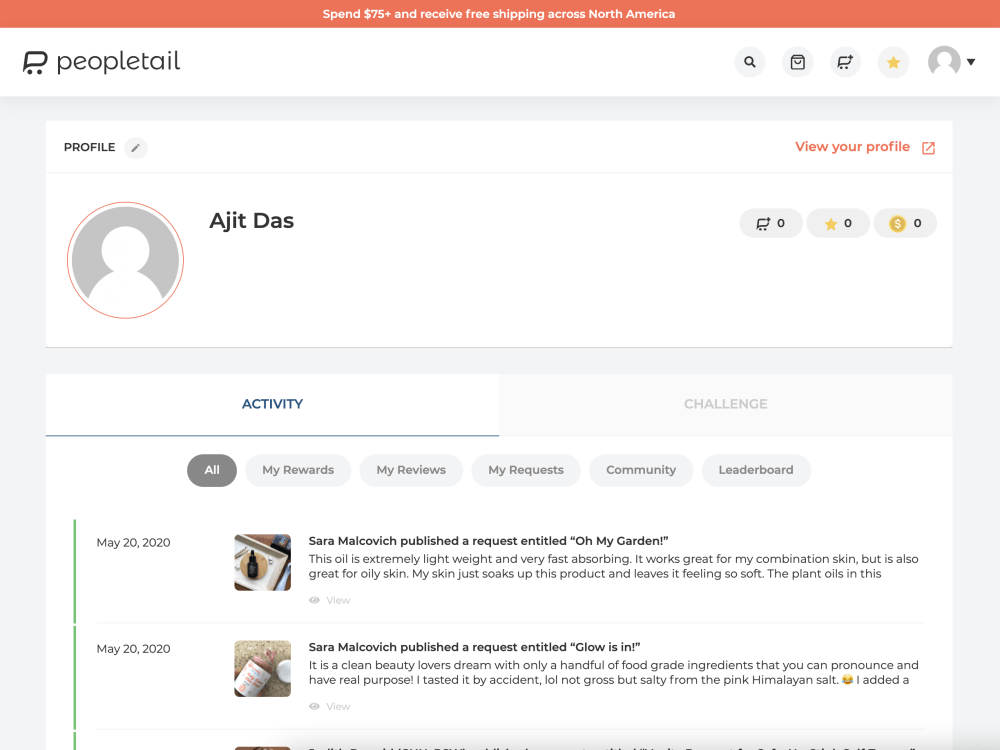Click View link under Oh My Garden post
Viewport: 1000px width, 750px height.
(x=338, y=600)
